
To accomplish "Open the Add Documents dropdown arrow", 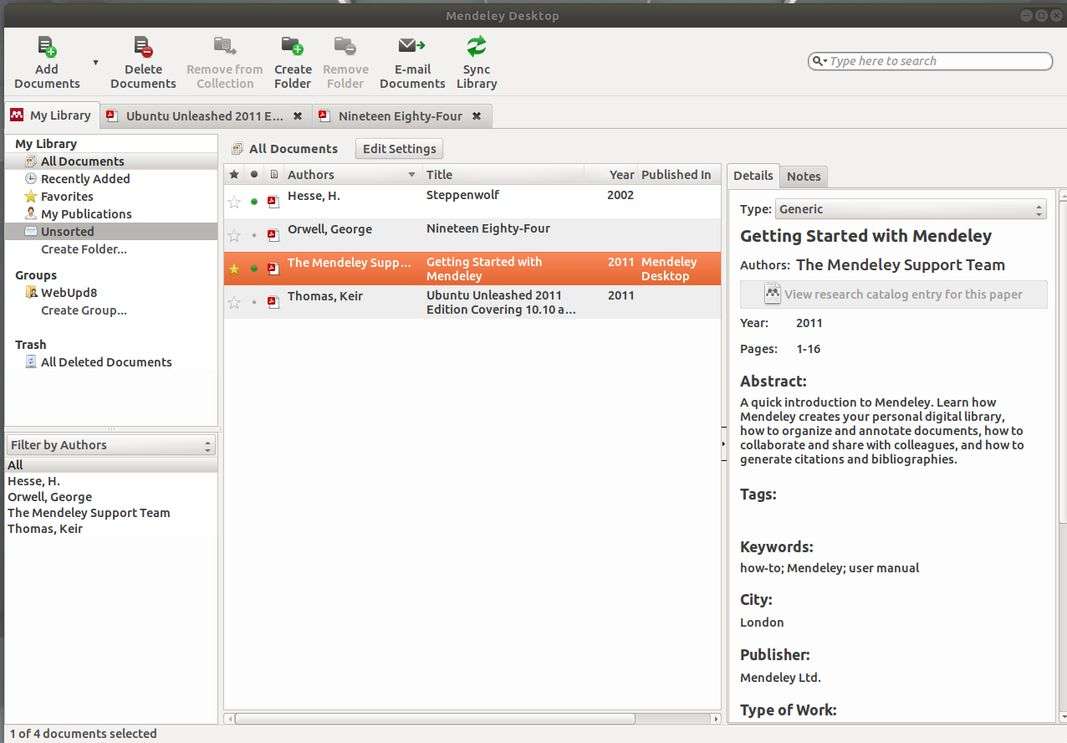I will point(96,63).
